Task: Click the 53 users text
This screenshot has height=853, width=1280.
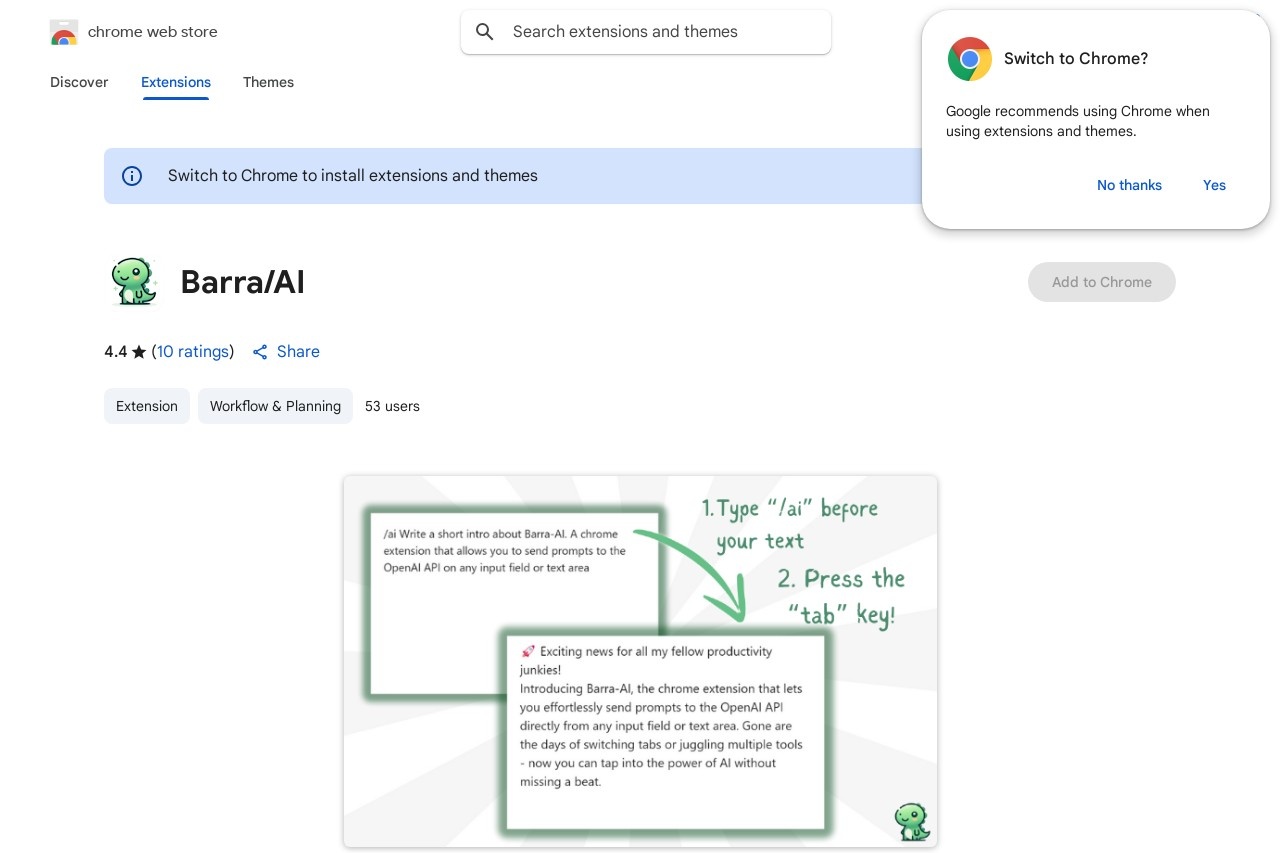Action: pos(392,406)
